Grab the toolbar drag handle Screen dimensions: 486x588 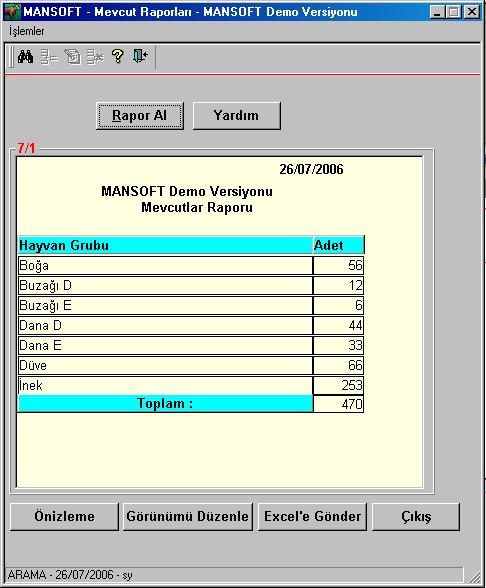(11, 57)
